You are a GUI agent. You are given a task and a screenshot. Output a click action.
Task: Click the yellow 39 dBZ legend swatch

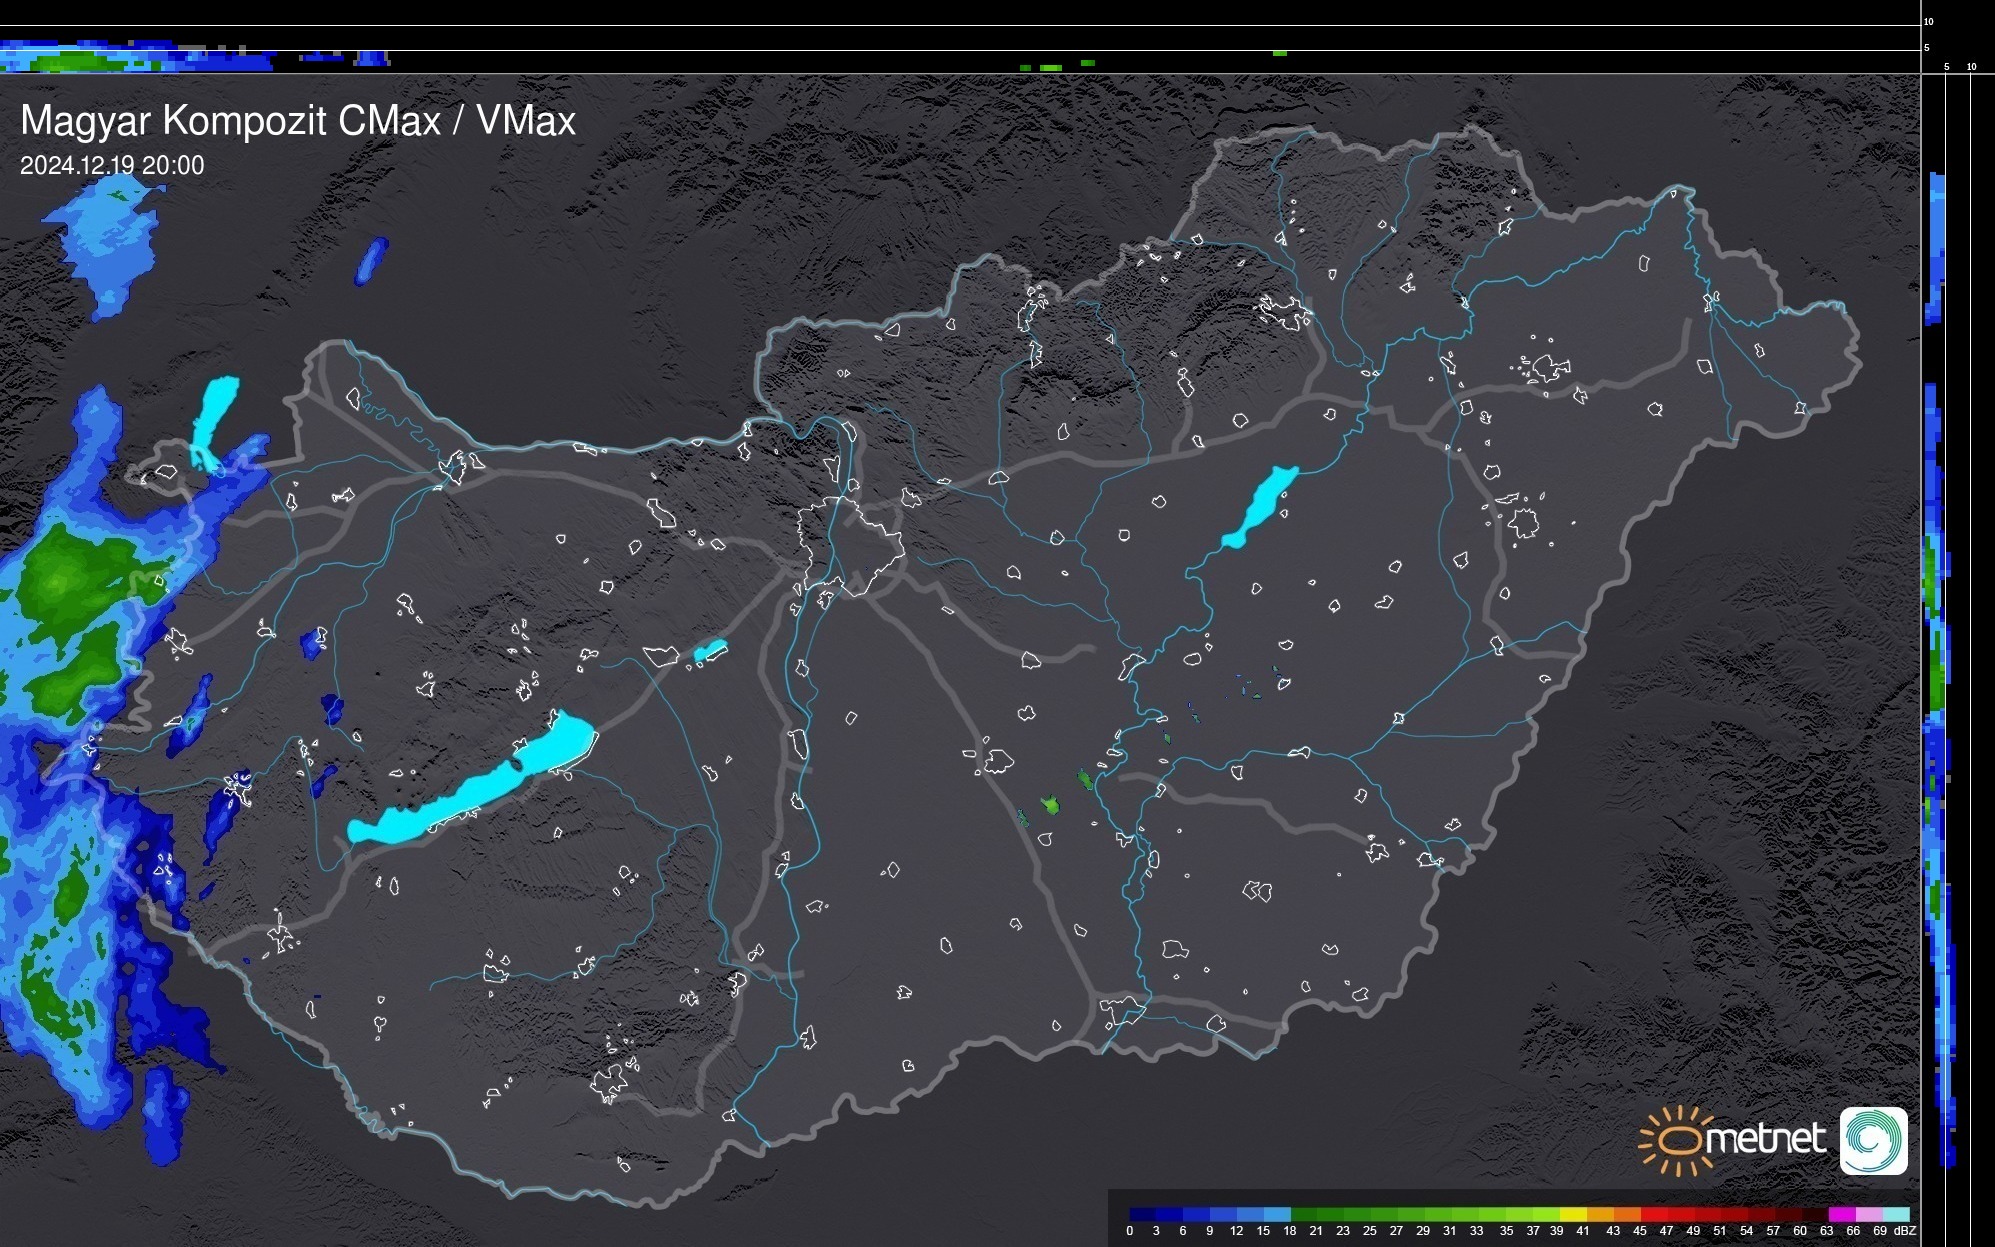click(1573, 1214)
